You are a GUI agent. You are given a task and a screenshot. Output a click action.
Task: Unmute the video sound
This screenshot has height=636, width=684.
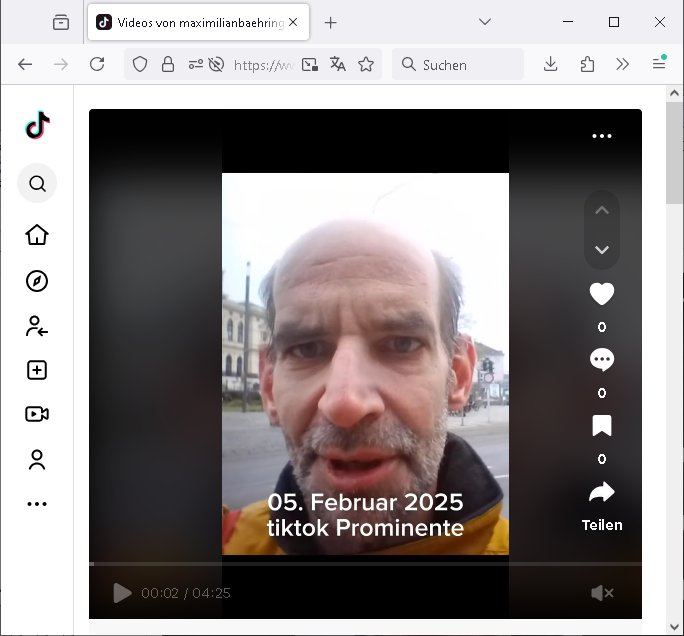click(601, 593)
